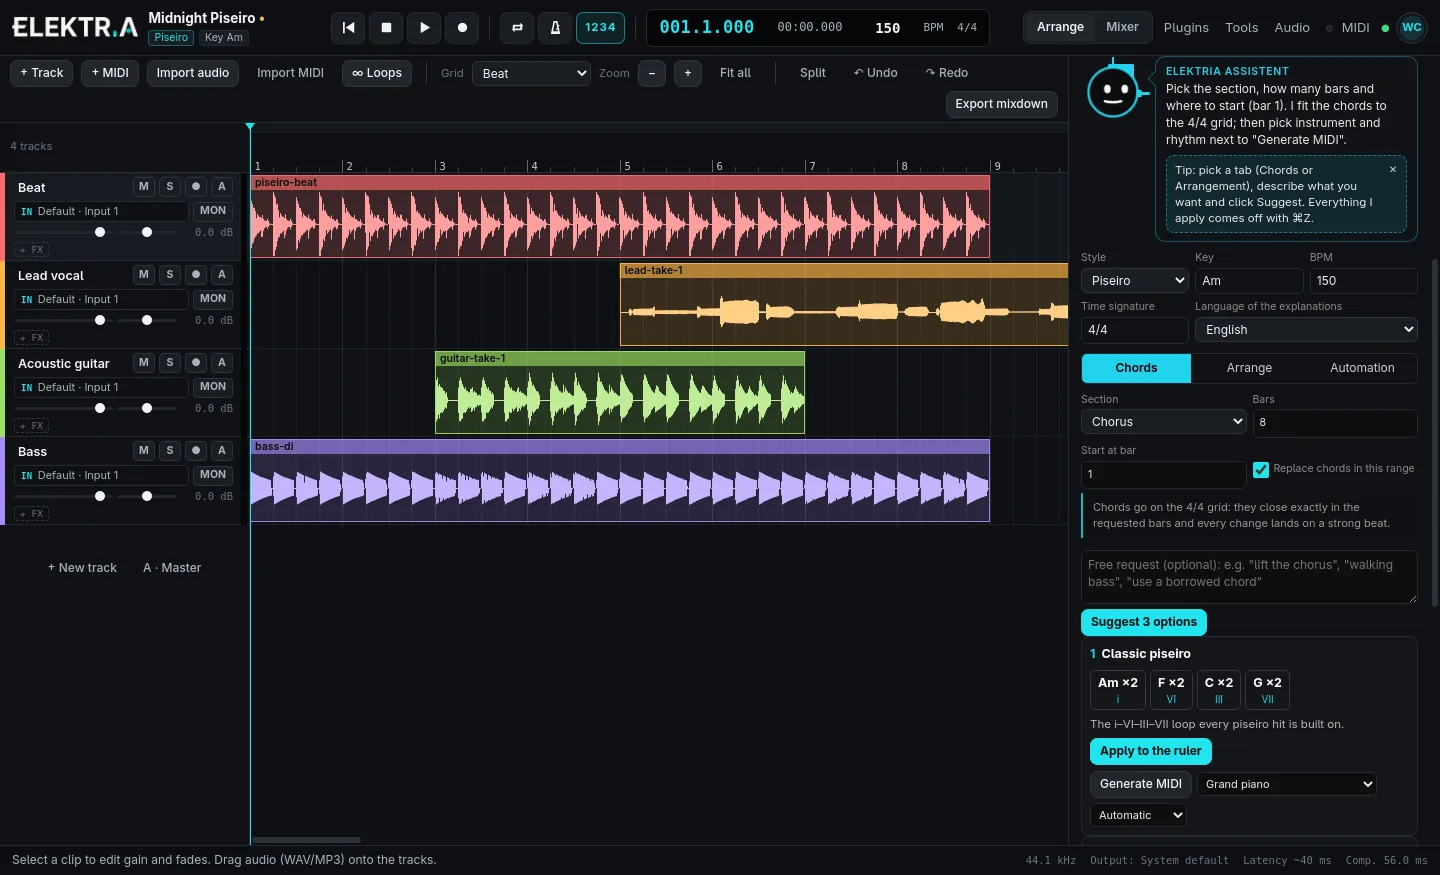Open the explanations language dropdown
This screenshot has height=875, width=1440.
pos(1306,330)
